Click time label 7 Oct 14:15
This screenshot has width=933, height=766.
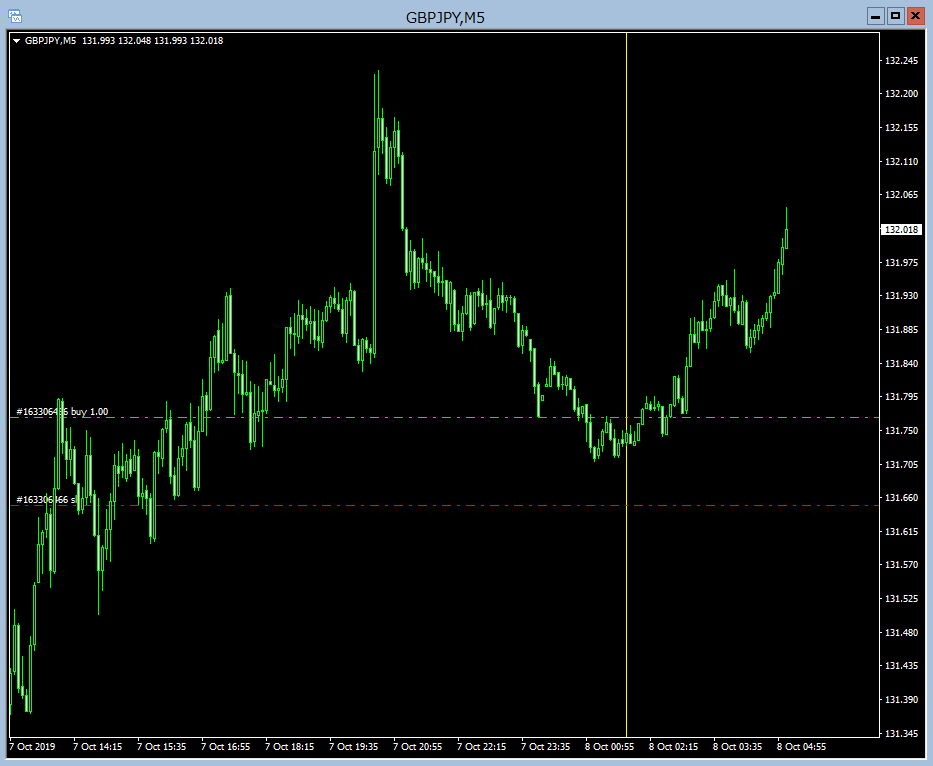98,746
